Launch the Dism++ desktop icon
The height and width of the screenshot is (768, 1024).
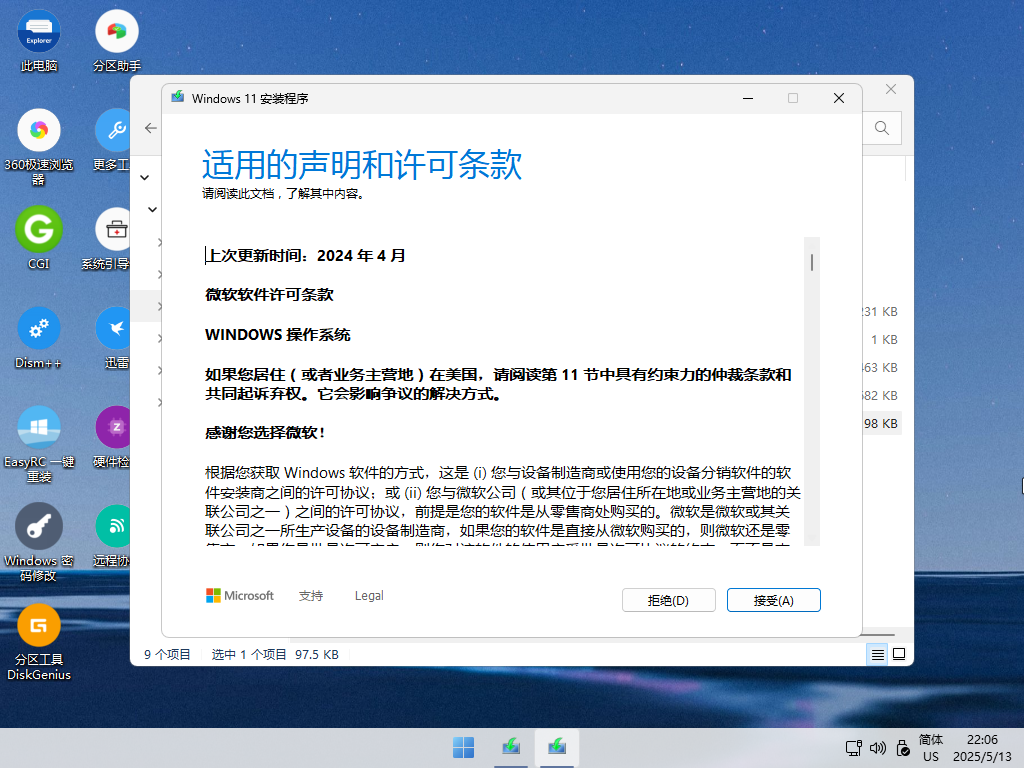pos(39,338)
